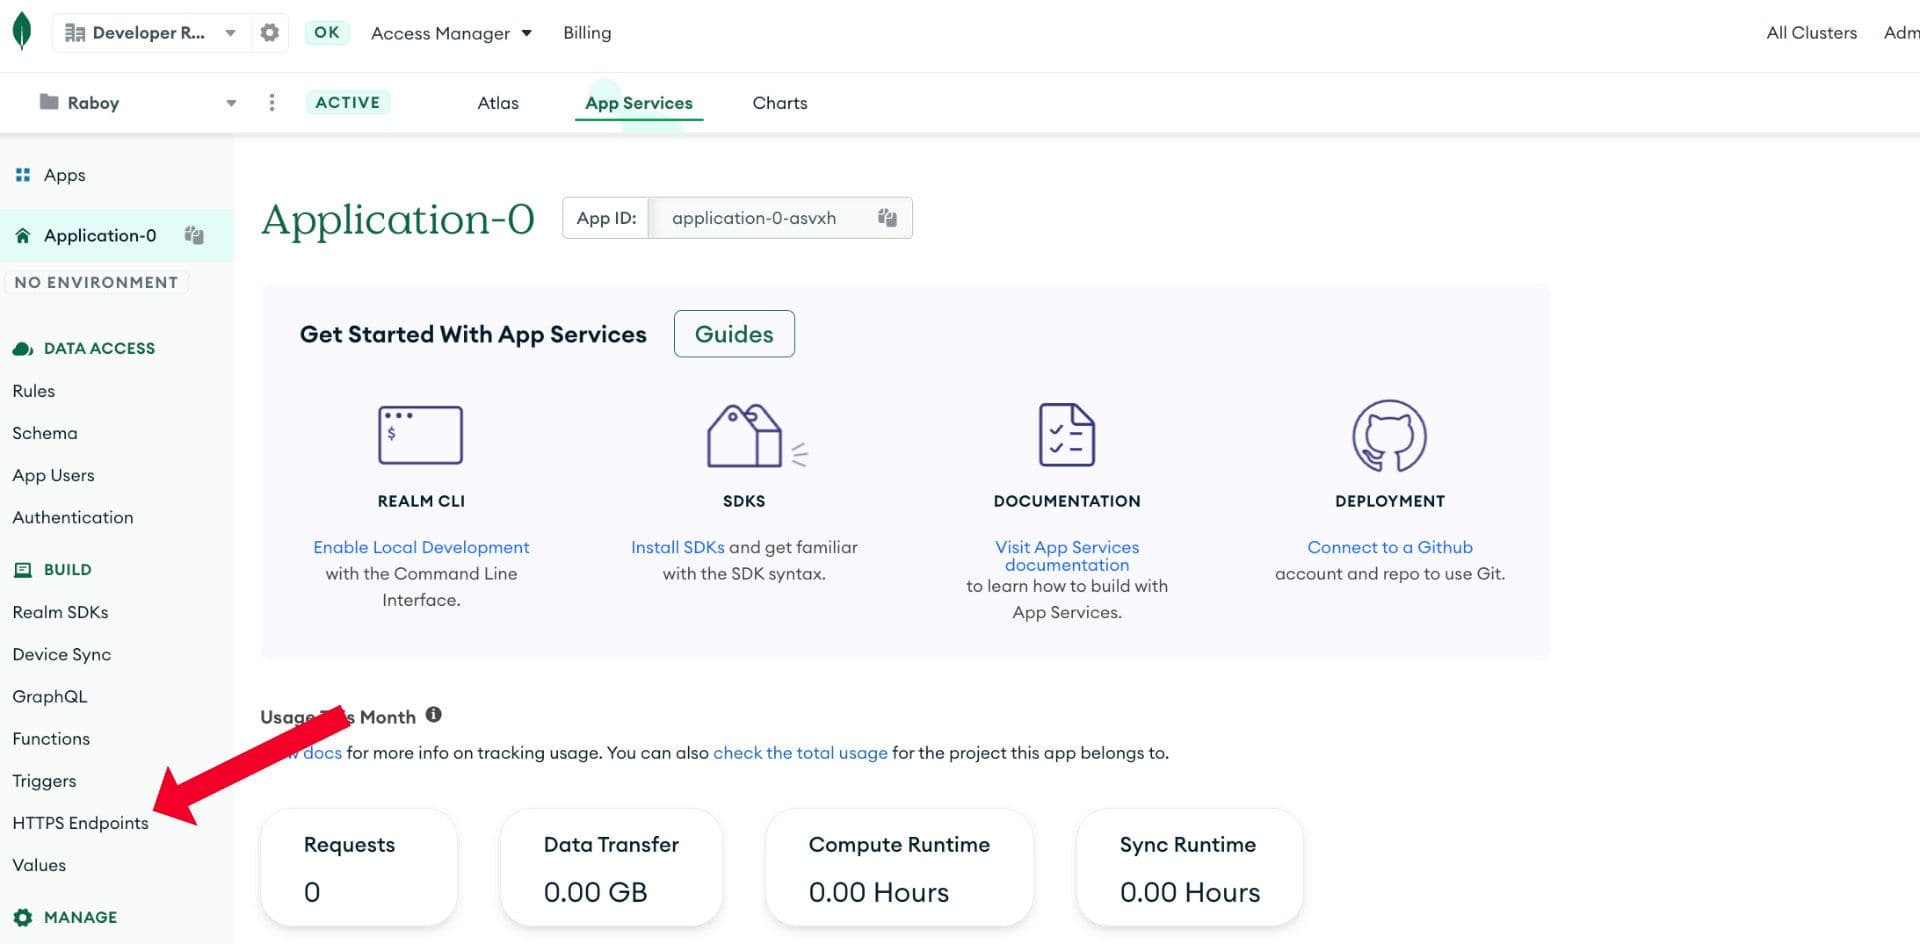Expand the Raboy project selector
Screen dimensions: 1920x944
pos(230,102)
